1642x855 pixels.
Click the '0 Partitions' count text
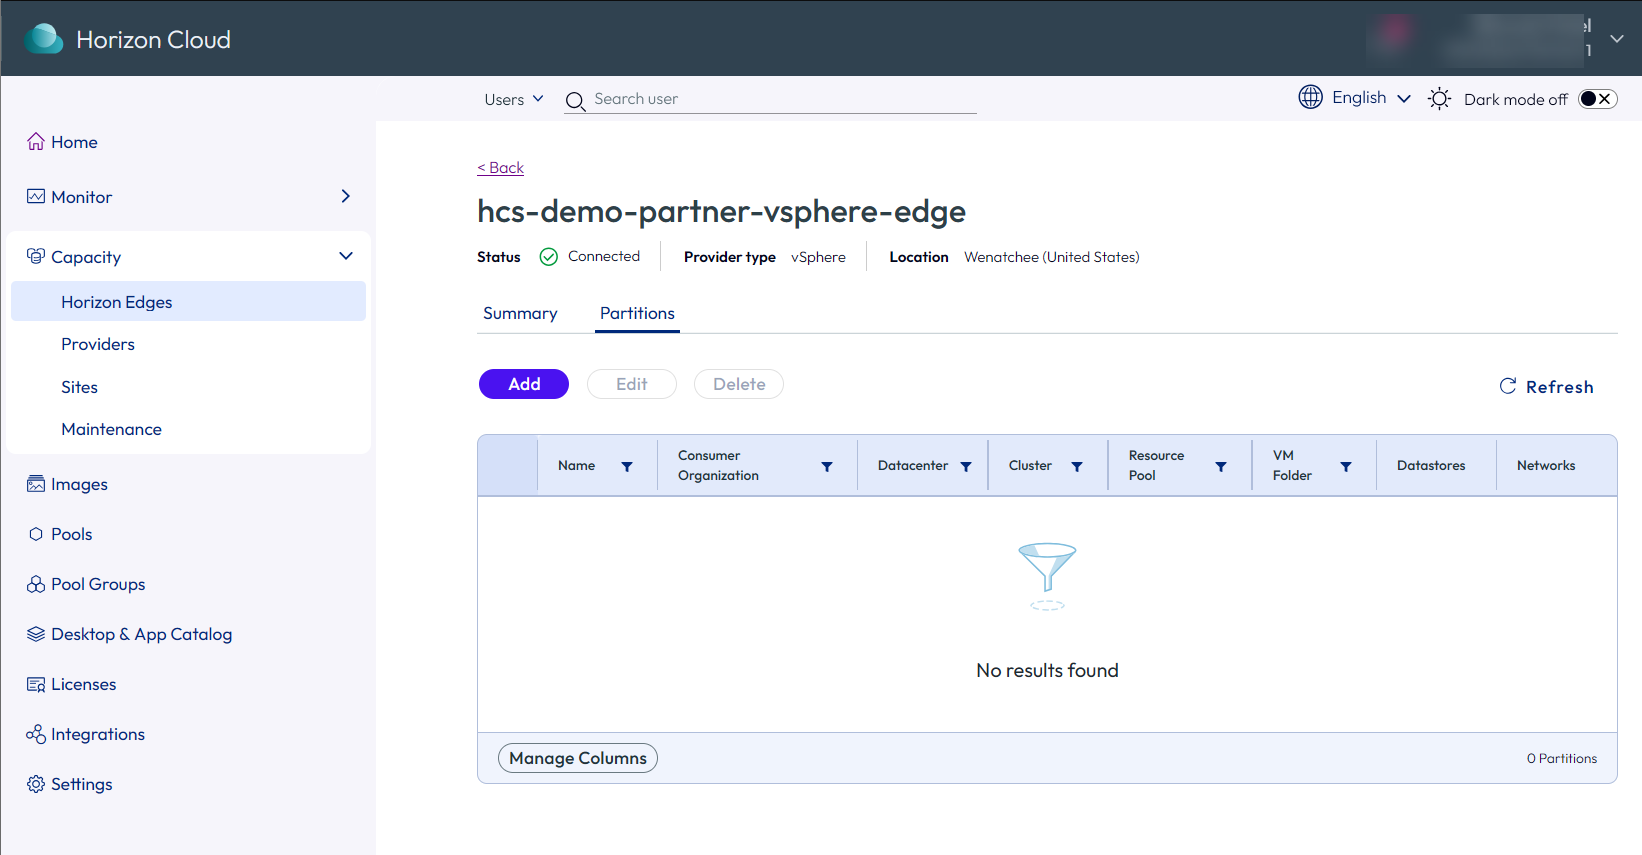tap(1562, 758)
